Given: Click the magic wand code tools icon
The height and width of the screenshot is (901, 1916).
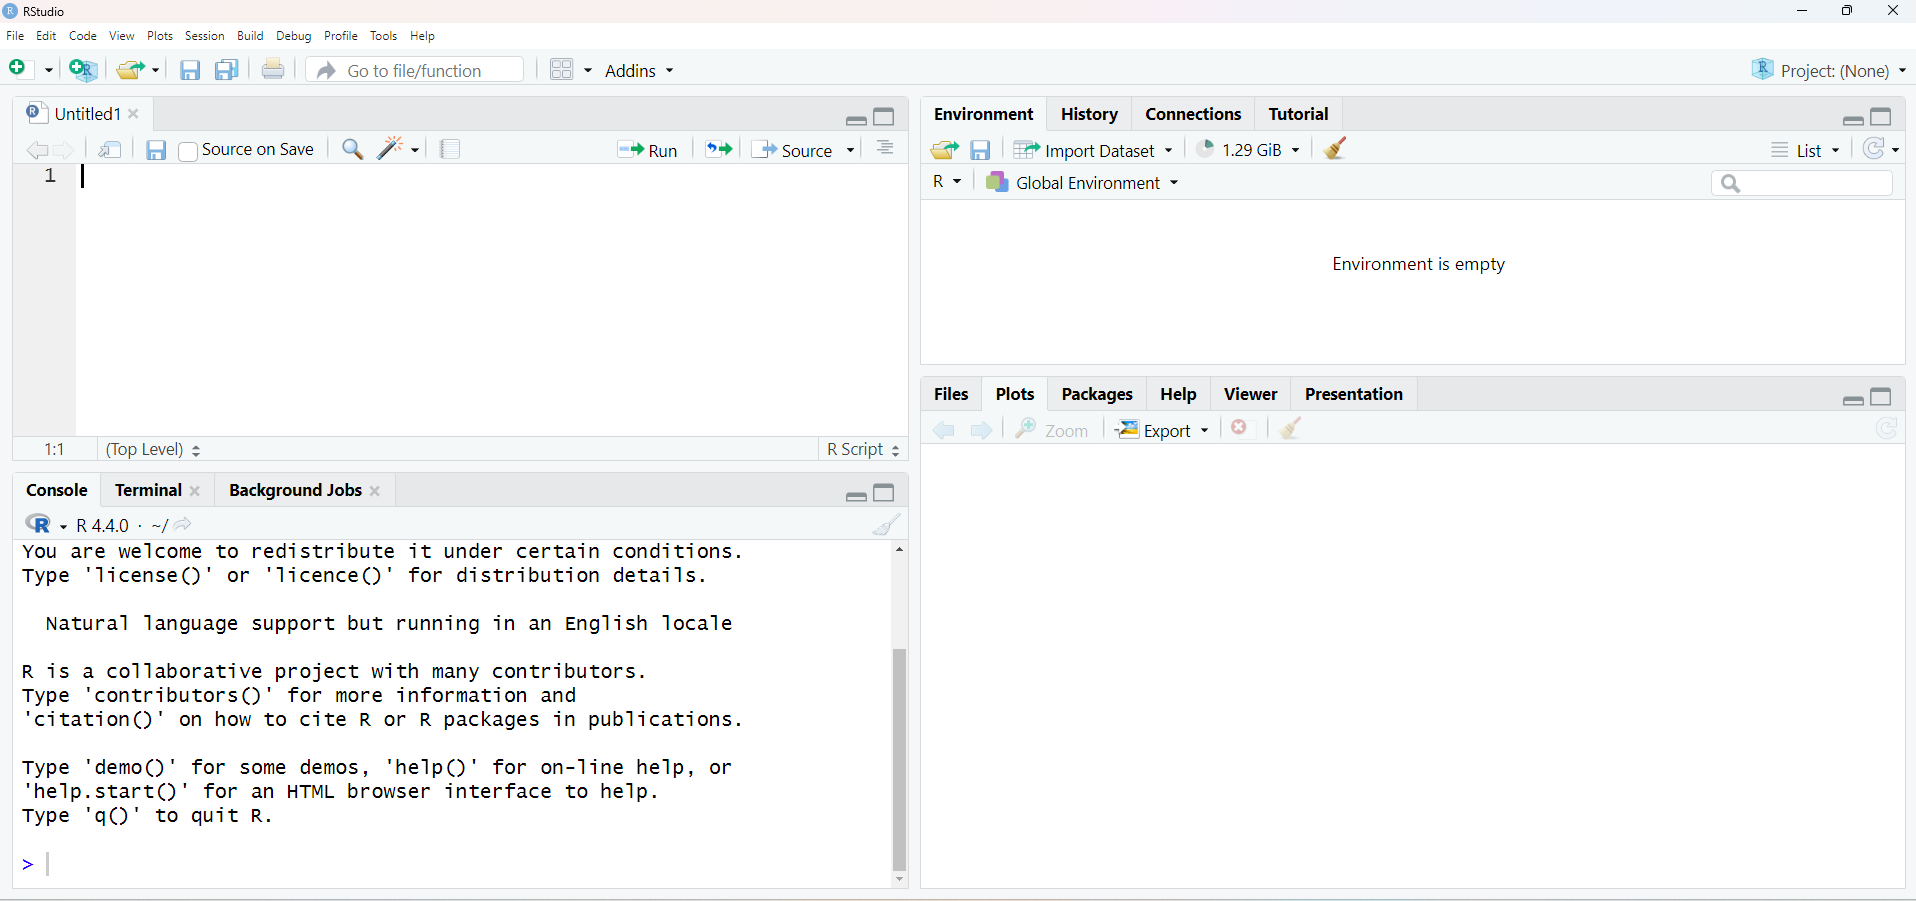Looking at the screenshot, I should click(x=391, y=149).
